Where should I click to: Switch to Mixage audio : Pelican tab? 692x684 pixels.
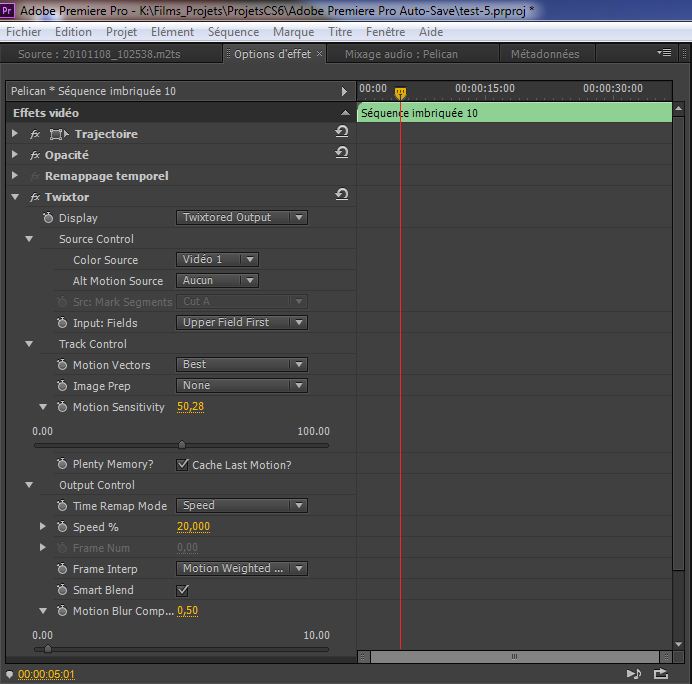click(401, 54)
